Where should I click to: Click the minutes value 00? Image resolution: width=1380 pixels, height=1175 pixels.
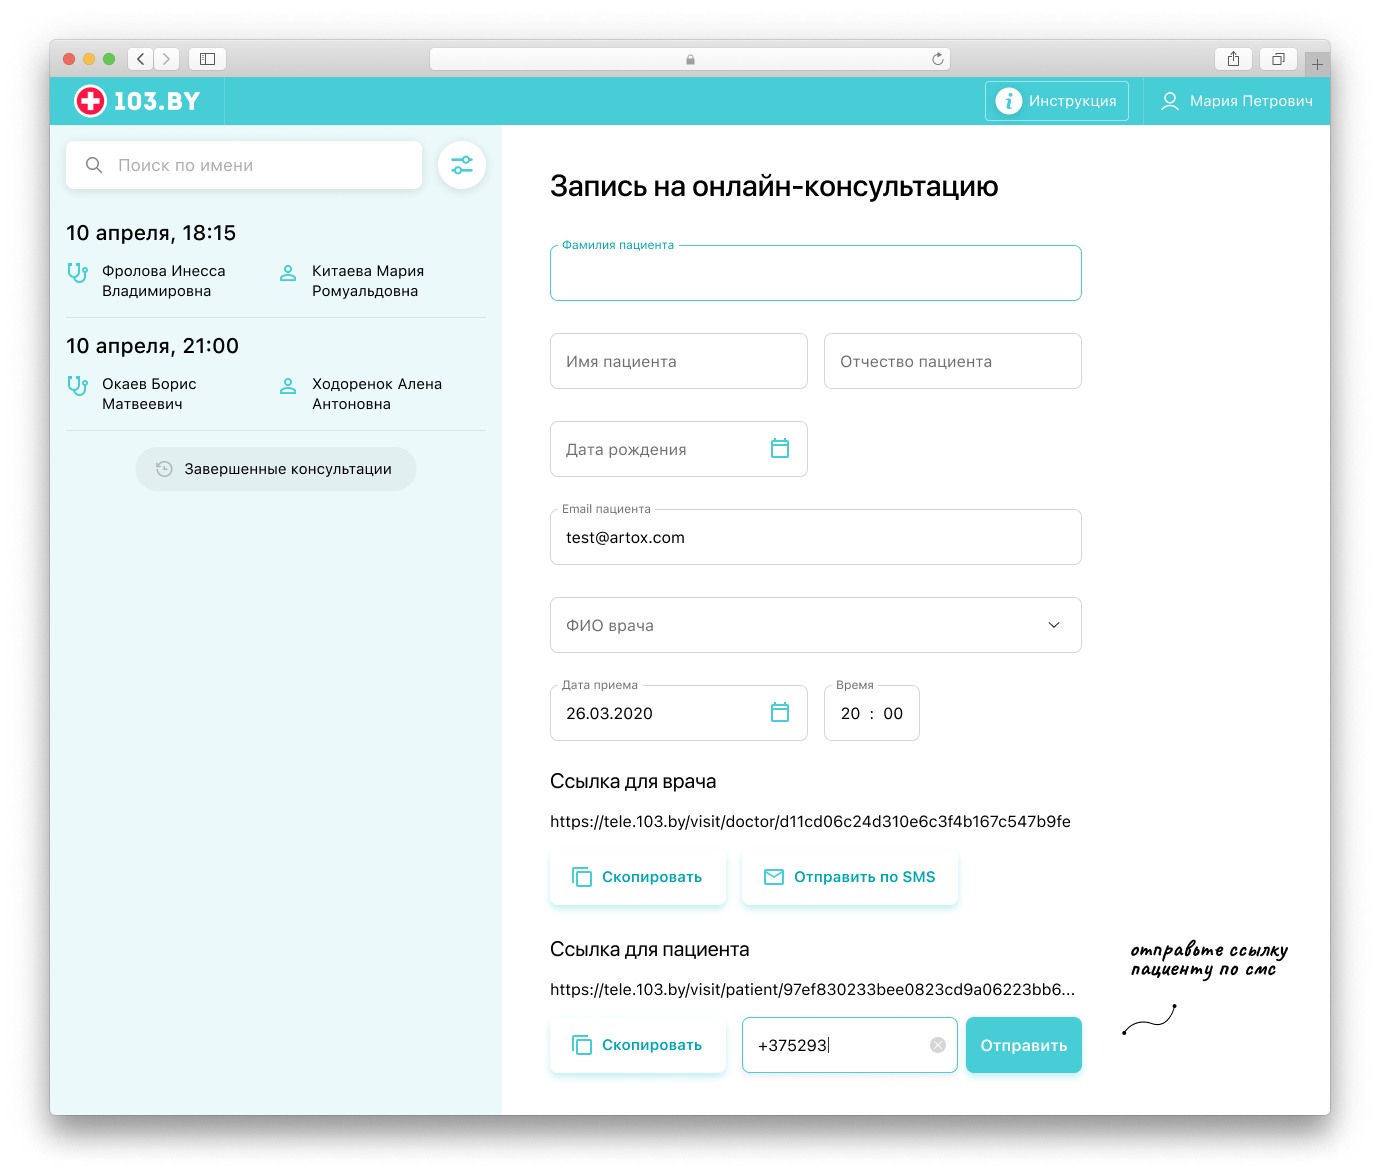pyautogui.click(x=893, y=713)
